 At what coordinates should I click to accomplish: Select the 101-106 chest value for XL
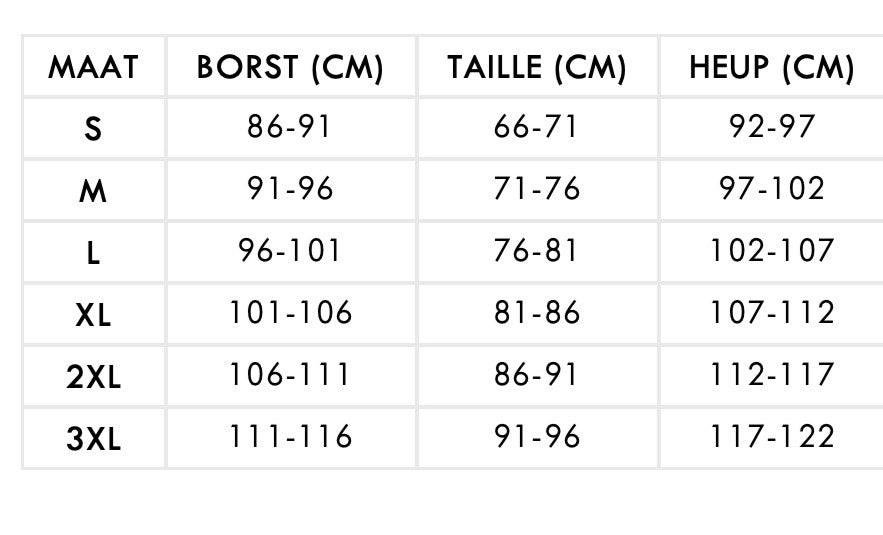[291, 312]
